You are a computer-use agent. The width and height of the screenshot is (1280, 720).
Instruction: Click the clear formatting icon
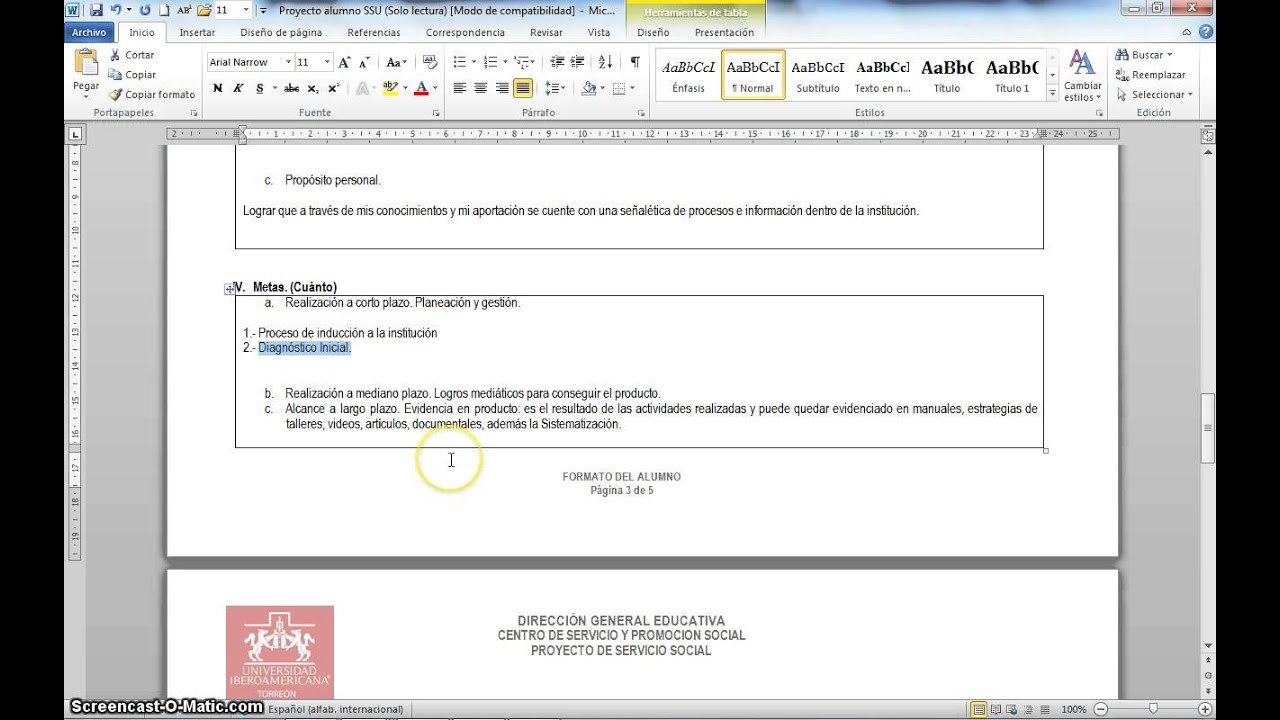point(428,62)
